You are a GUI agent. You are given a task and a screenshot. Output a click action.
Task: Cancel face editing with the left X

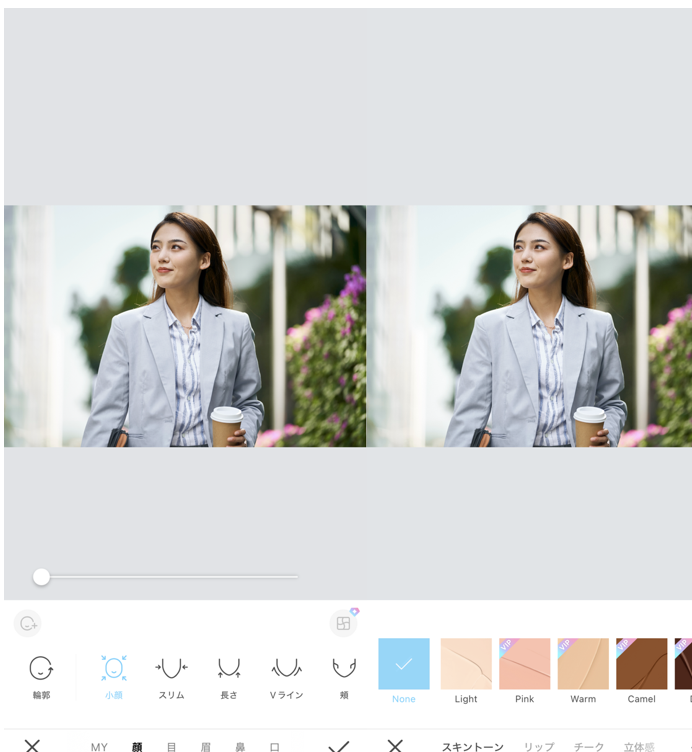pyautogui.click(x=32, y=745)
